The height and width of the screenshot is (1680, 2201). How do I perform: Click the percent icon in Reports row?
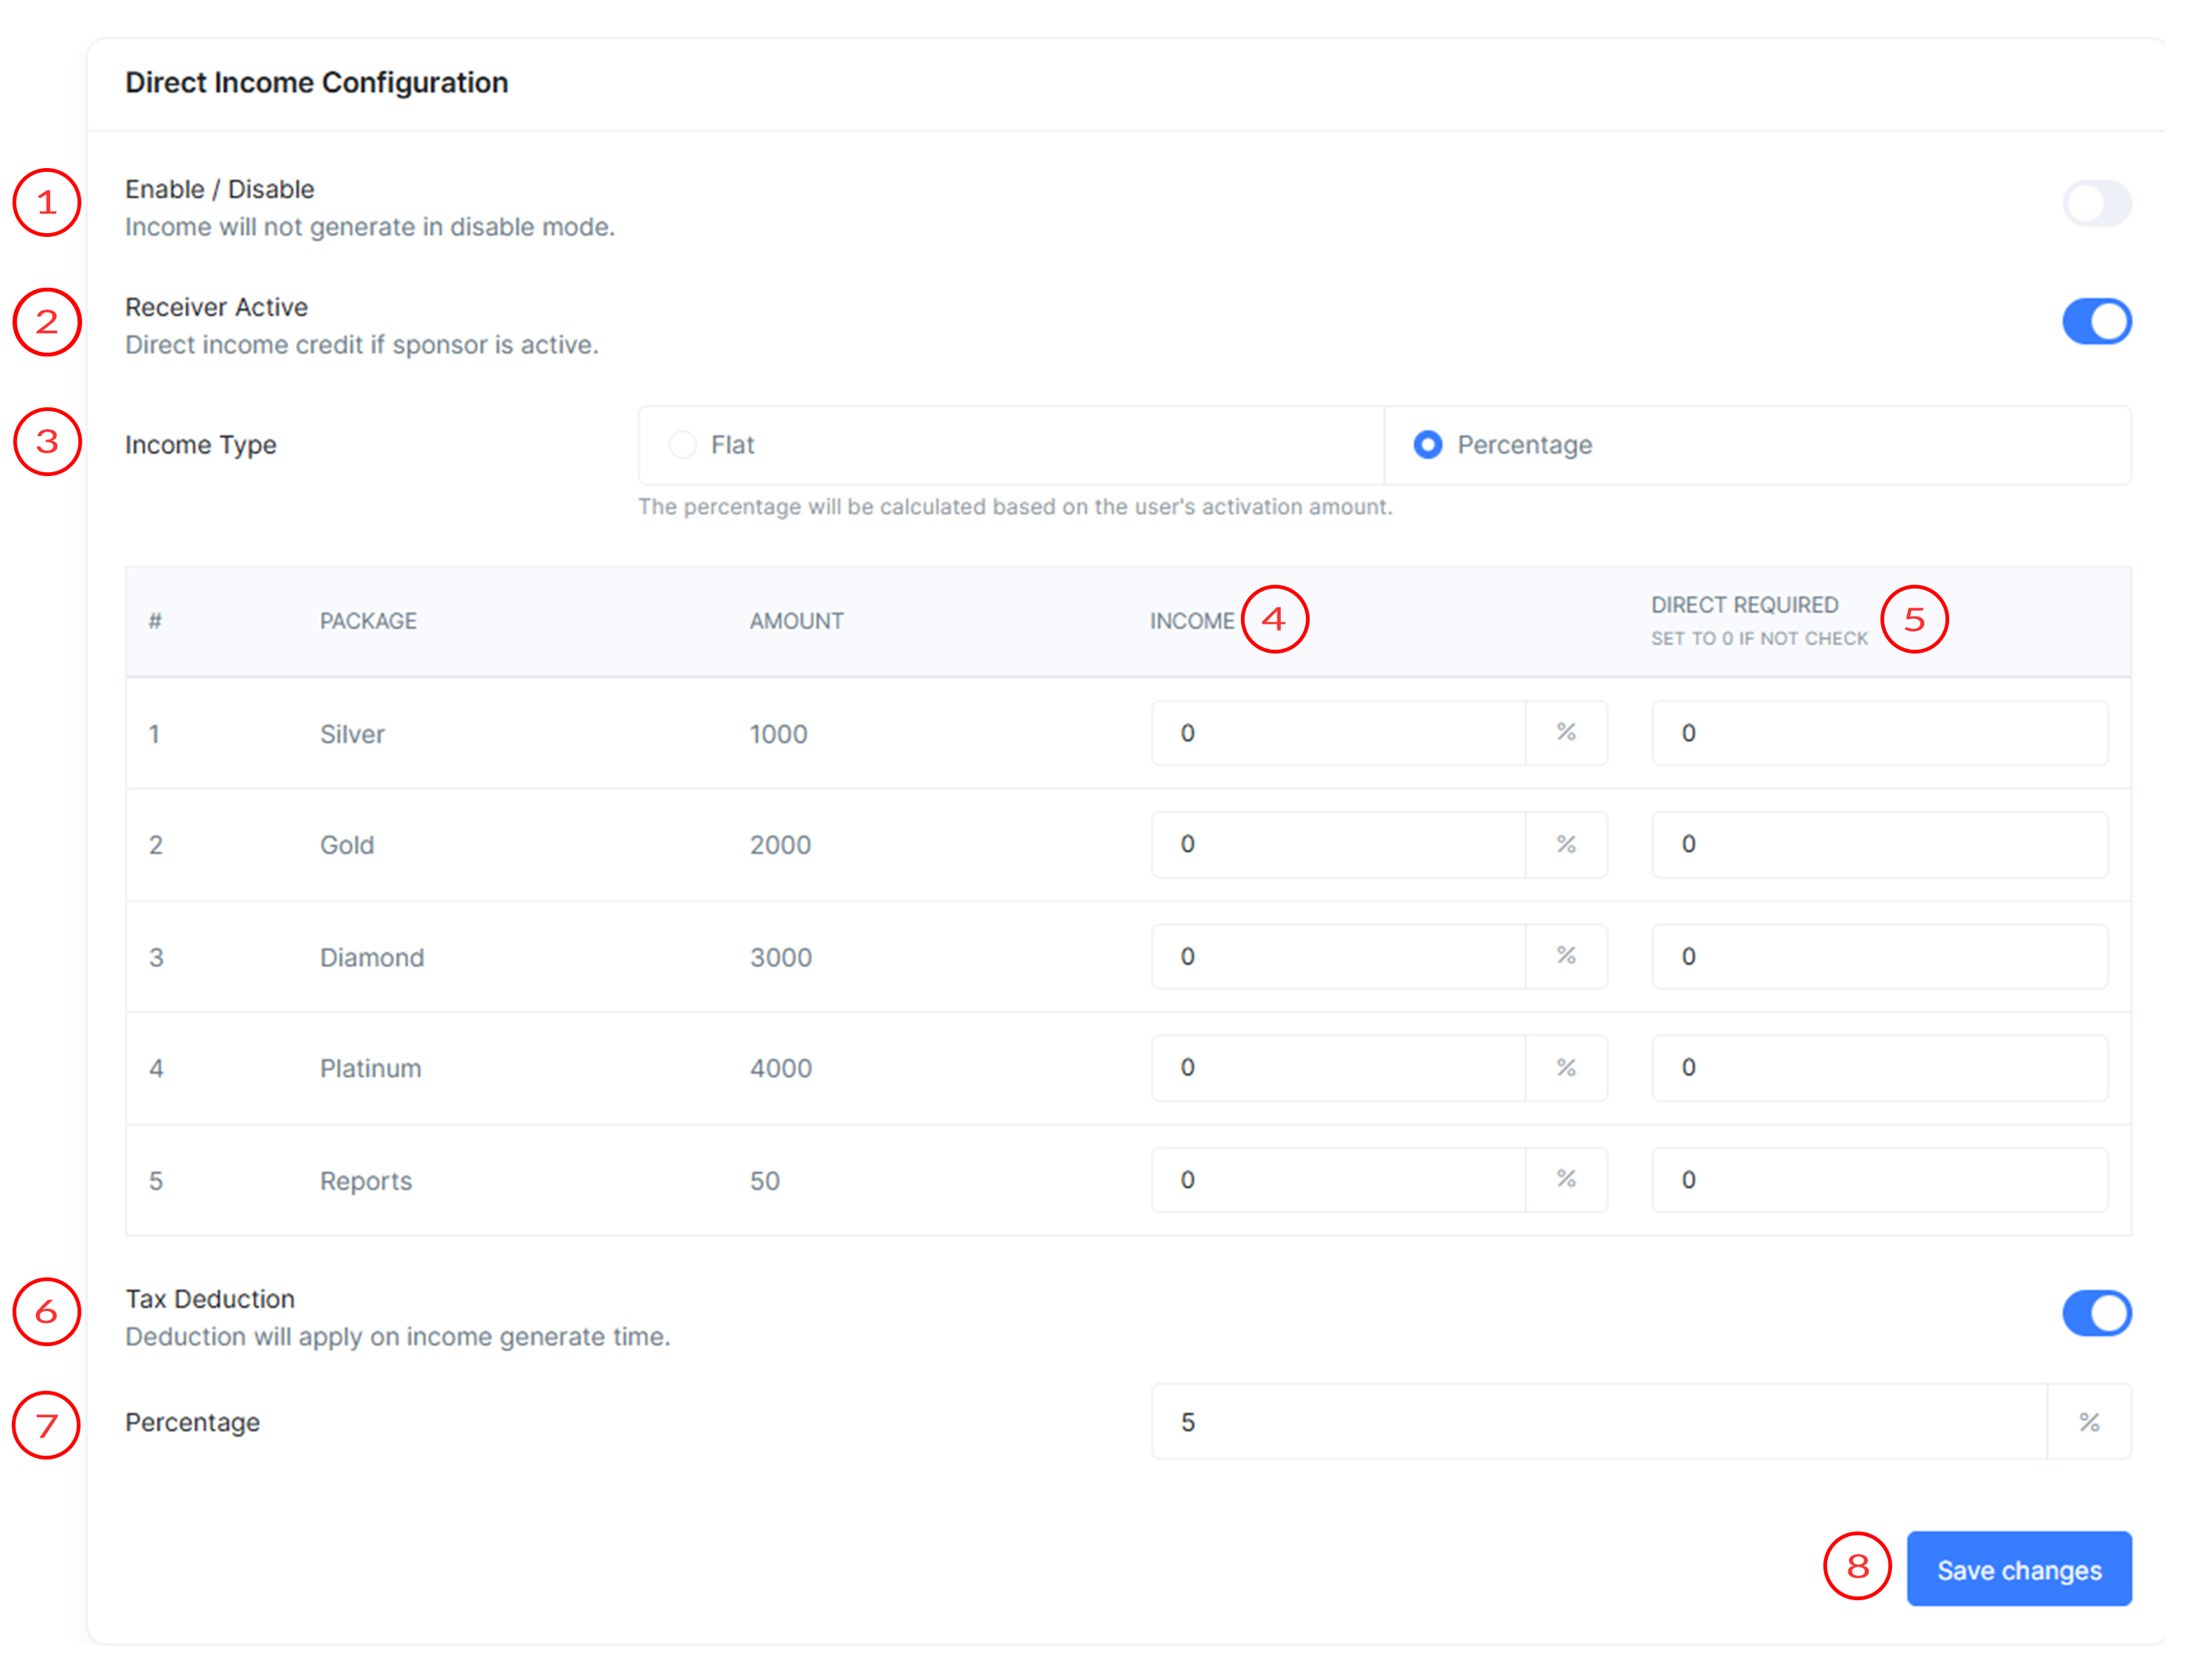tap(1566, 1180)
